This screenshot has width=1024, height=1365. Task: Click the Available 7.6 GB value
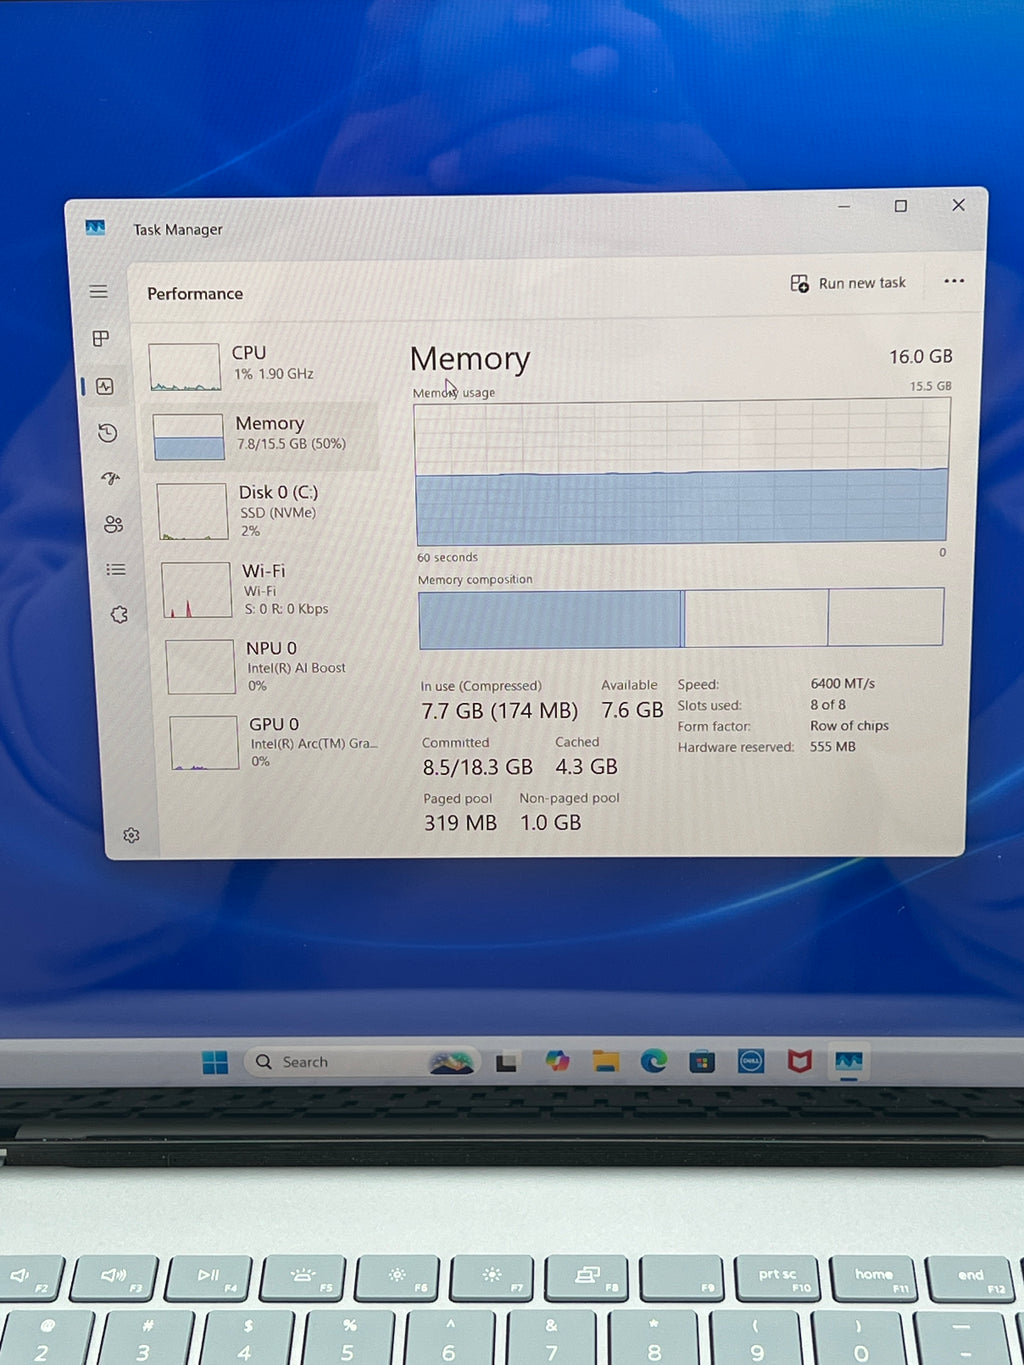[632, 710]
